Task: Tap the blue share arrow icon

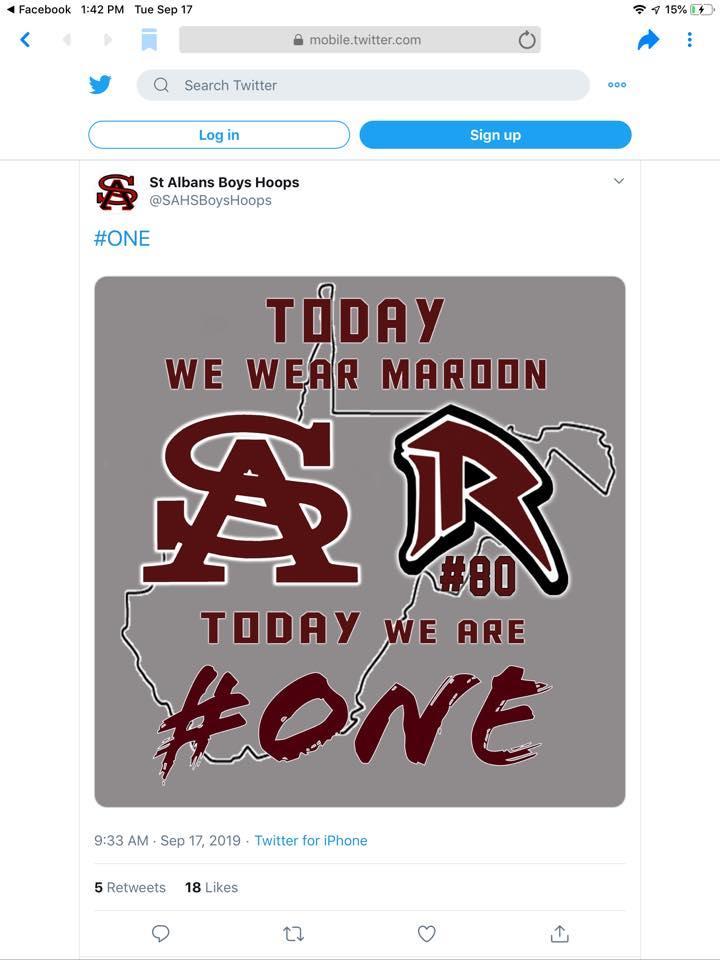Action: pyautogui.click(x=648, y=40)
